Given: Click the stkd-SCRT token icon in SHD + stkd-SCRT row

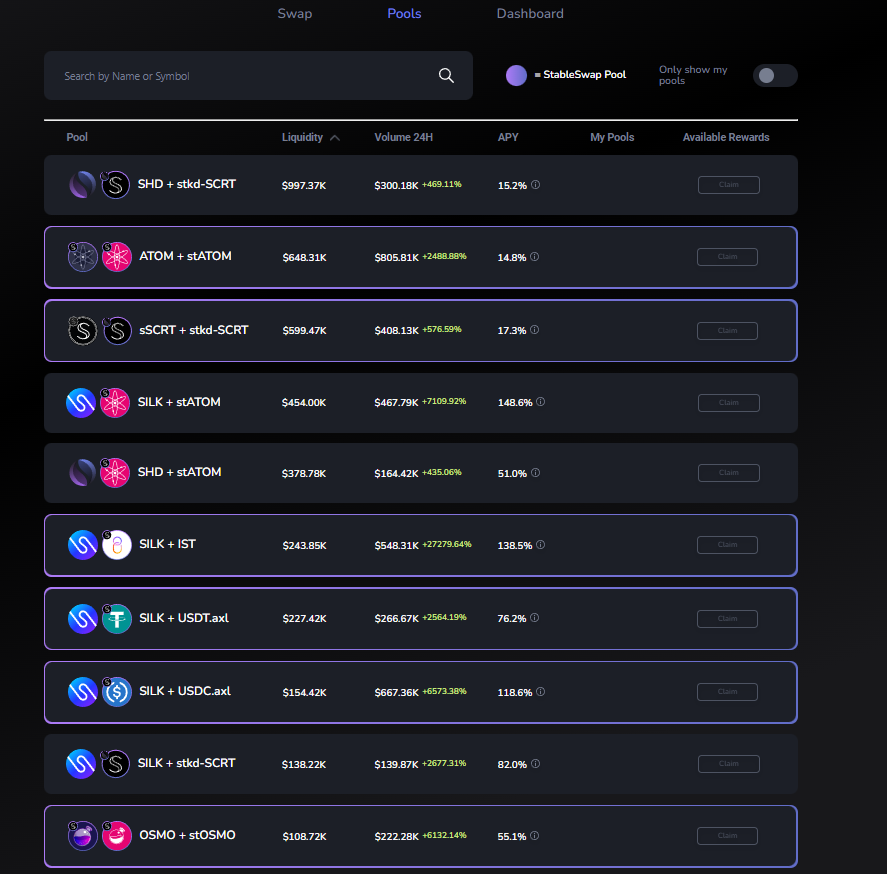Looking at the screenshot, I should pyautogui.click(x=115, y=184).
